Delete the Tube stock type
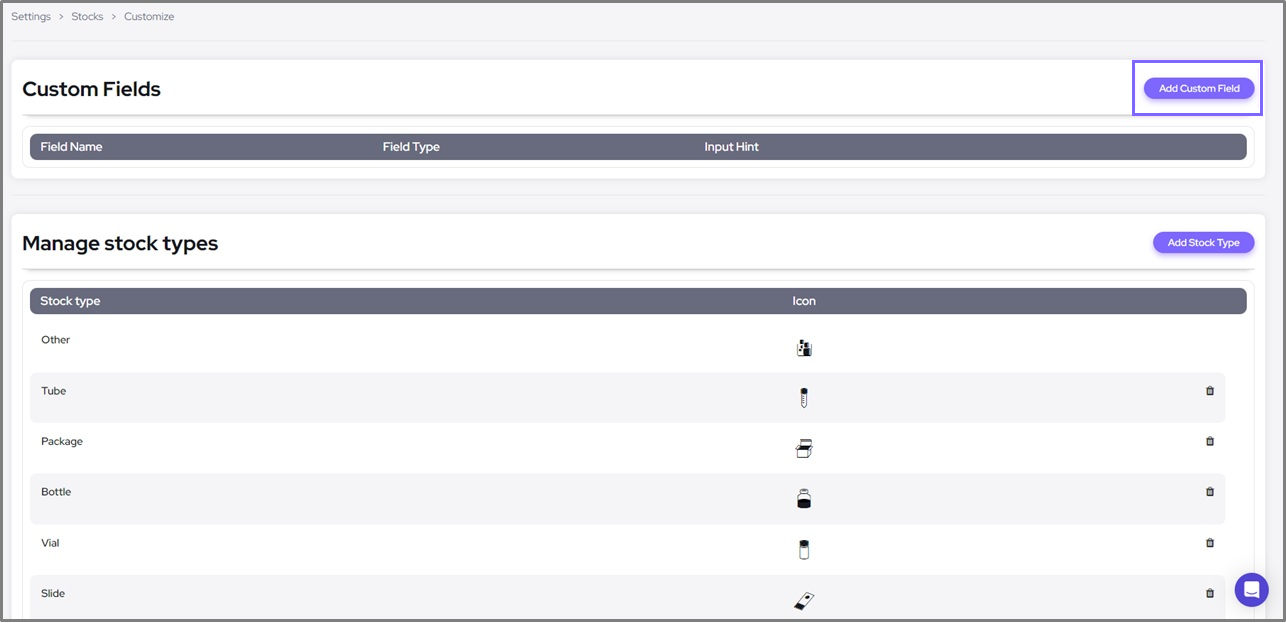This screenshot has height=623, width=1286. pos(1210,391)
